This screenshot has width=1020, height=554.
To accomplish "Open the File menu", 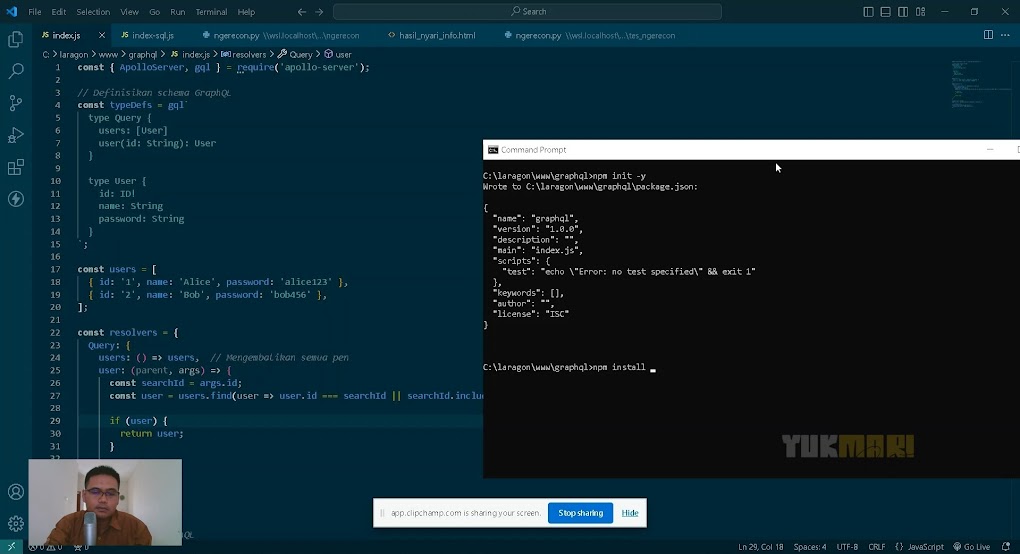I will click(x=34, y=12).
